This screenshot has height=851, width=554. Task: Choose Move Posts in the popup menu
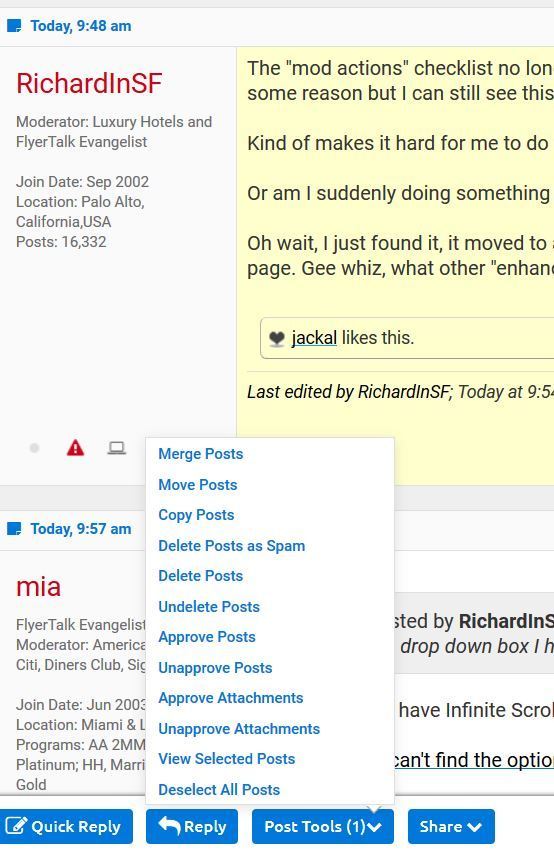pyautogui.click(x=198, y=485)
